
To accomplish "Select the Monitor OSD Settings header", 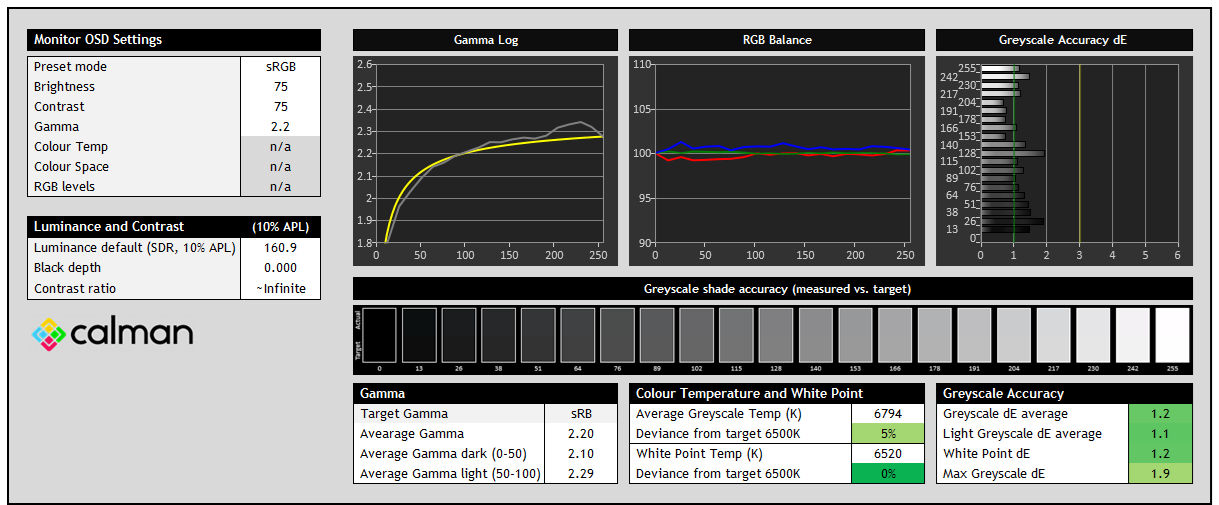I will pos(174,40).
